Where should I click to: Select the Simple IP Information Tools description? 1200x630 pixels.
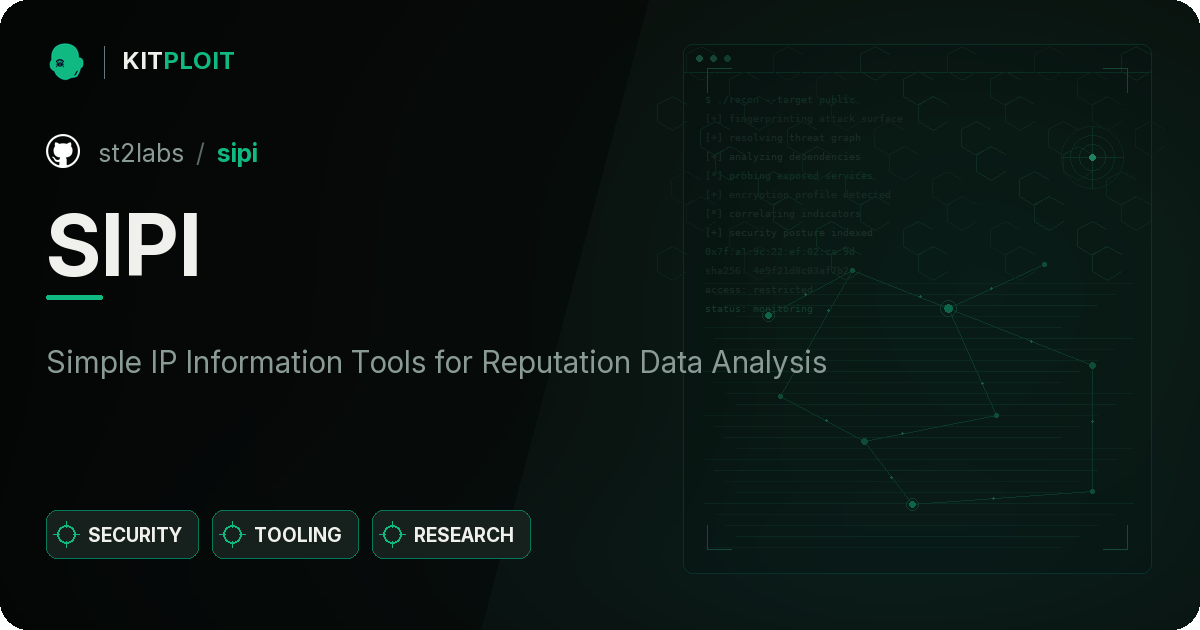[x=437, y=362]
